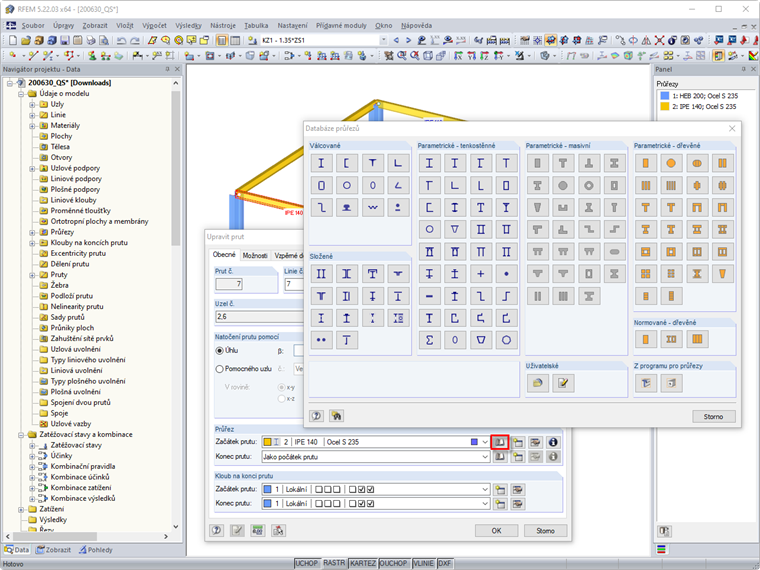Select rectangular hollow section icon in Válcované
Viewport: 760px width, 570px height.
pos(321,185)
